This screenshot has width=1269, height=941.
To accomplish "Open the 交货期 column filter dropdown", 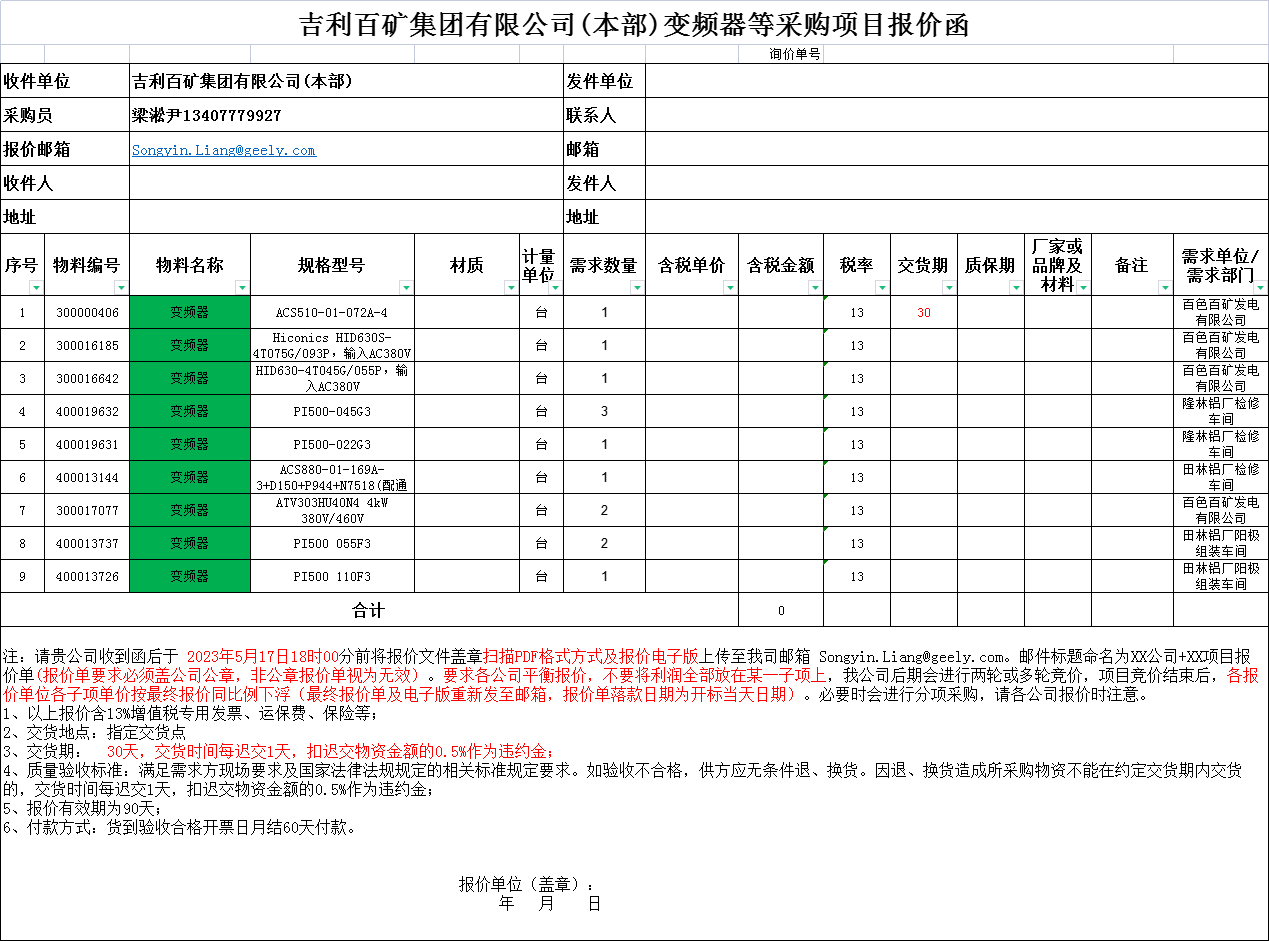I will (950, 288).
